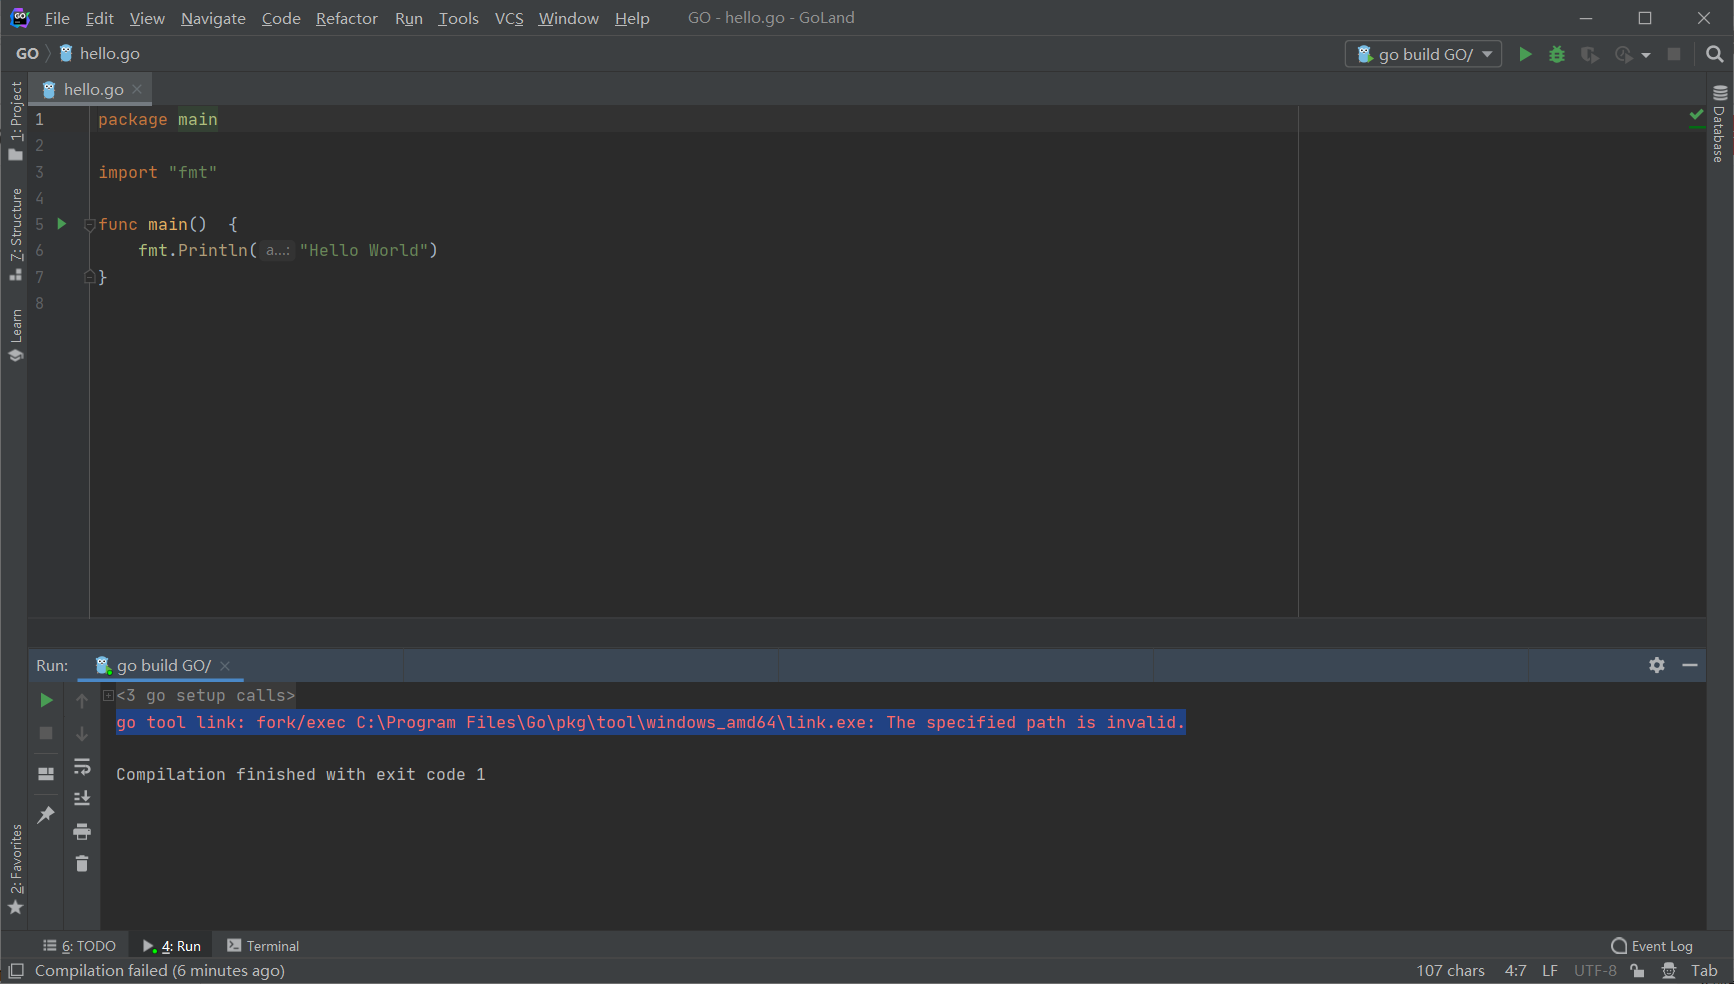1734x984 pixels.
Task: Open the Edit menu
Action: [x=99, y=18]
